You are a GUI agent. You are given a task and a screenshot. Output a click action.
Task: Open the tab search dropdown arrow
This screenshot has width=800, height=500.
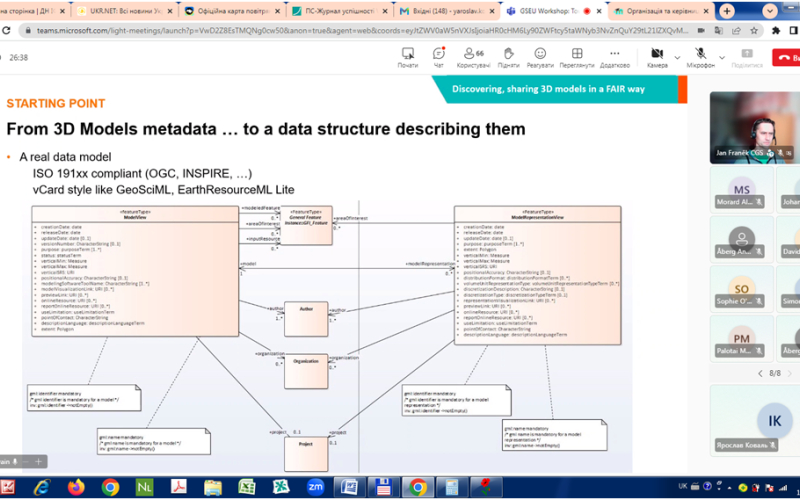click(x=769, y=11)
